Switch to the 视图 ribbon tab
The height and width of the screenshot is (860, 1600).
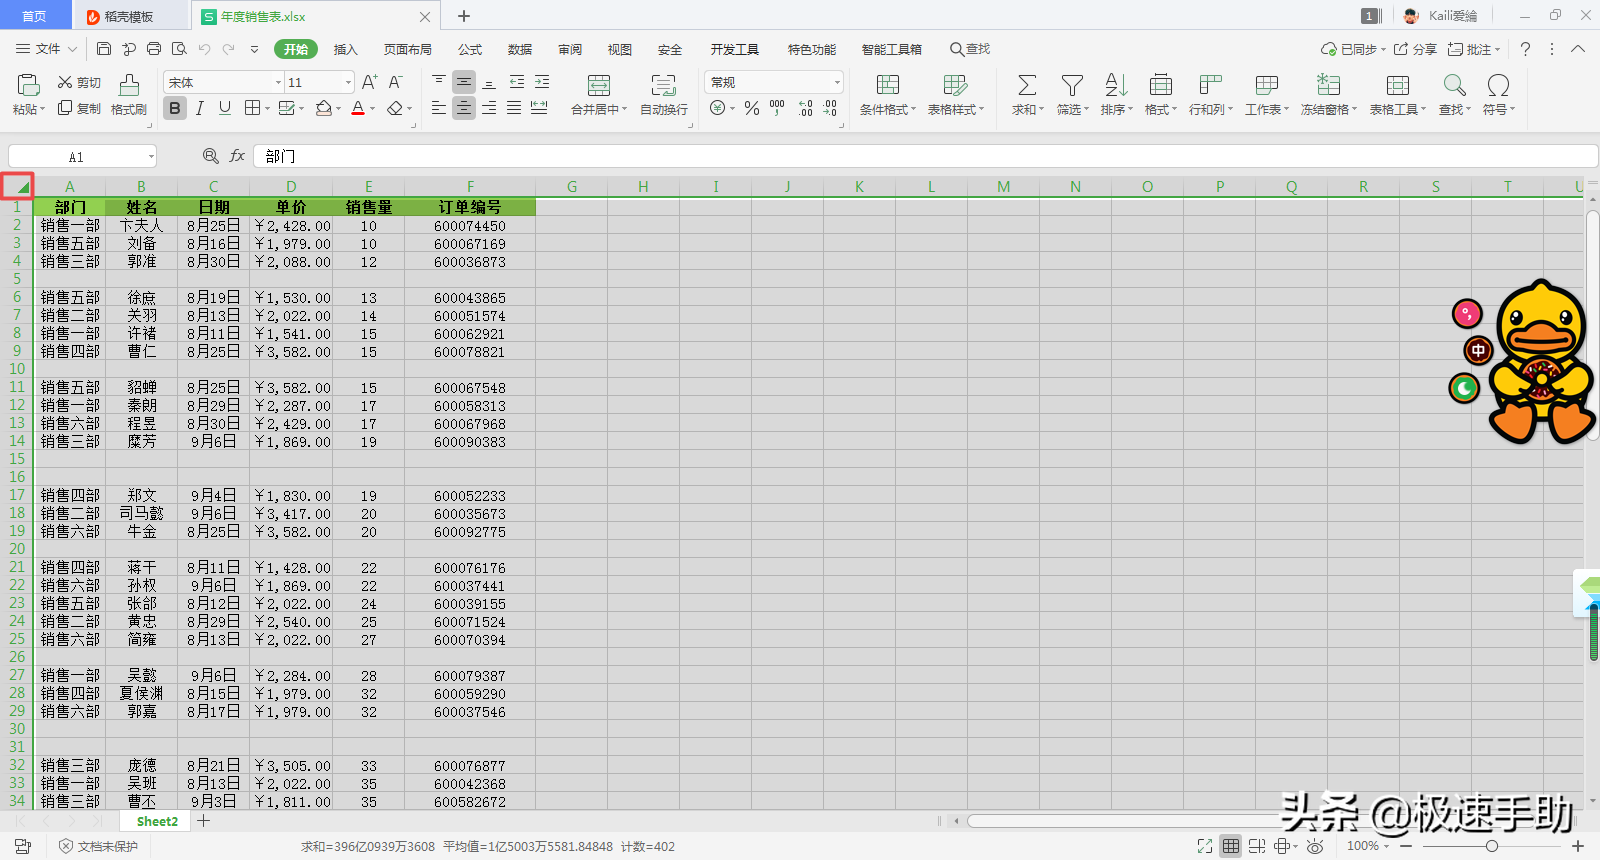click(x=620, y=49)
